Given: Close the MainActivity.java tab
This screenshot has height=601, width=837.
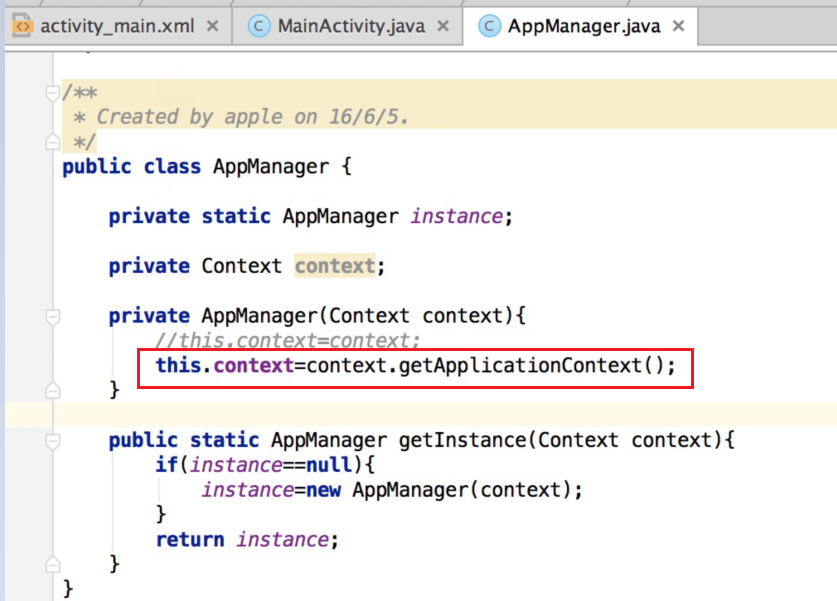Looking at the screenshot, I should coord(443,26).
